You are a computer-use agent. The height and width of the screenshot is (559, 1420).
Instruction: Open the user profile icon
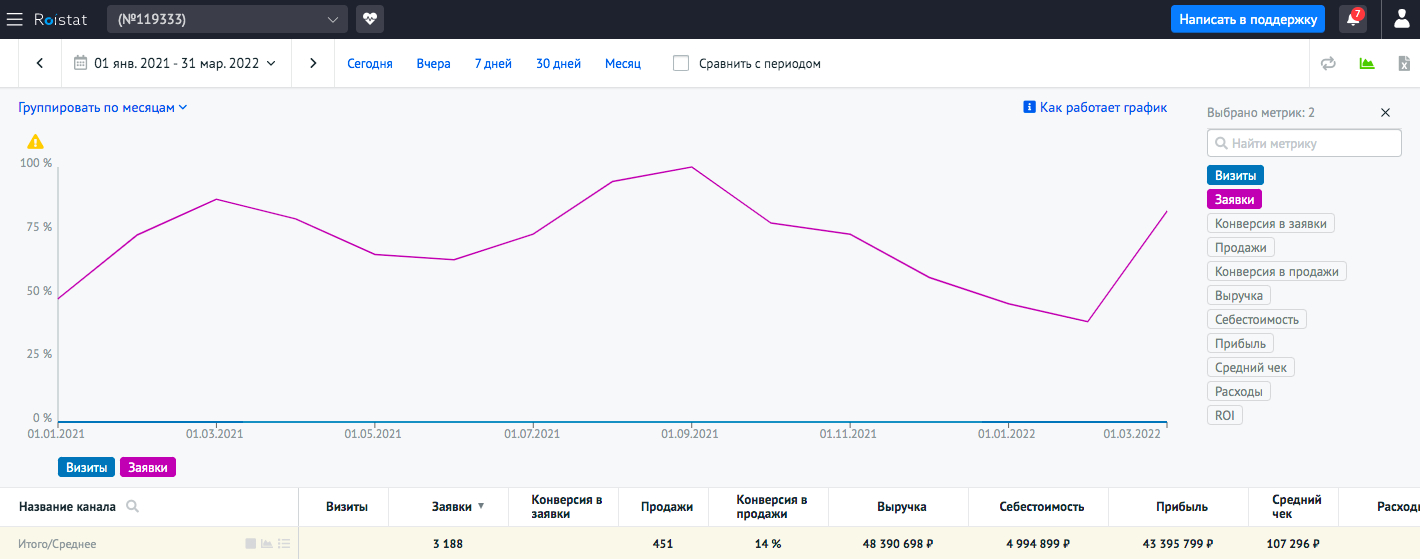1402,19
